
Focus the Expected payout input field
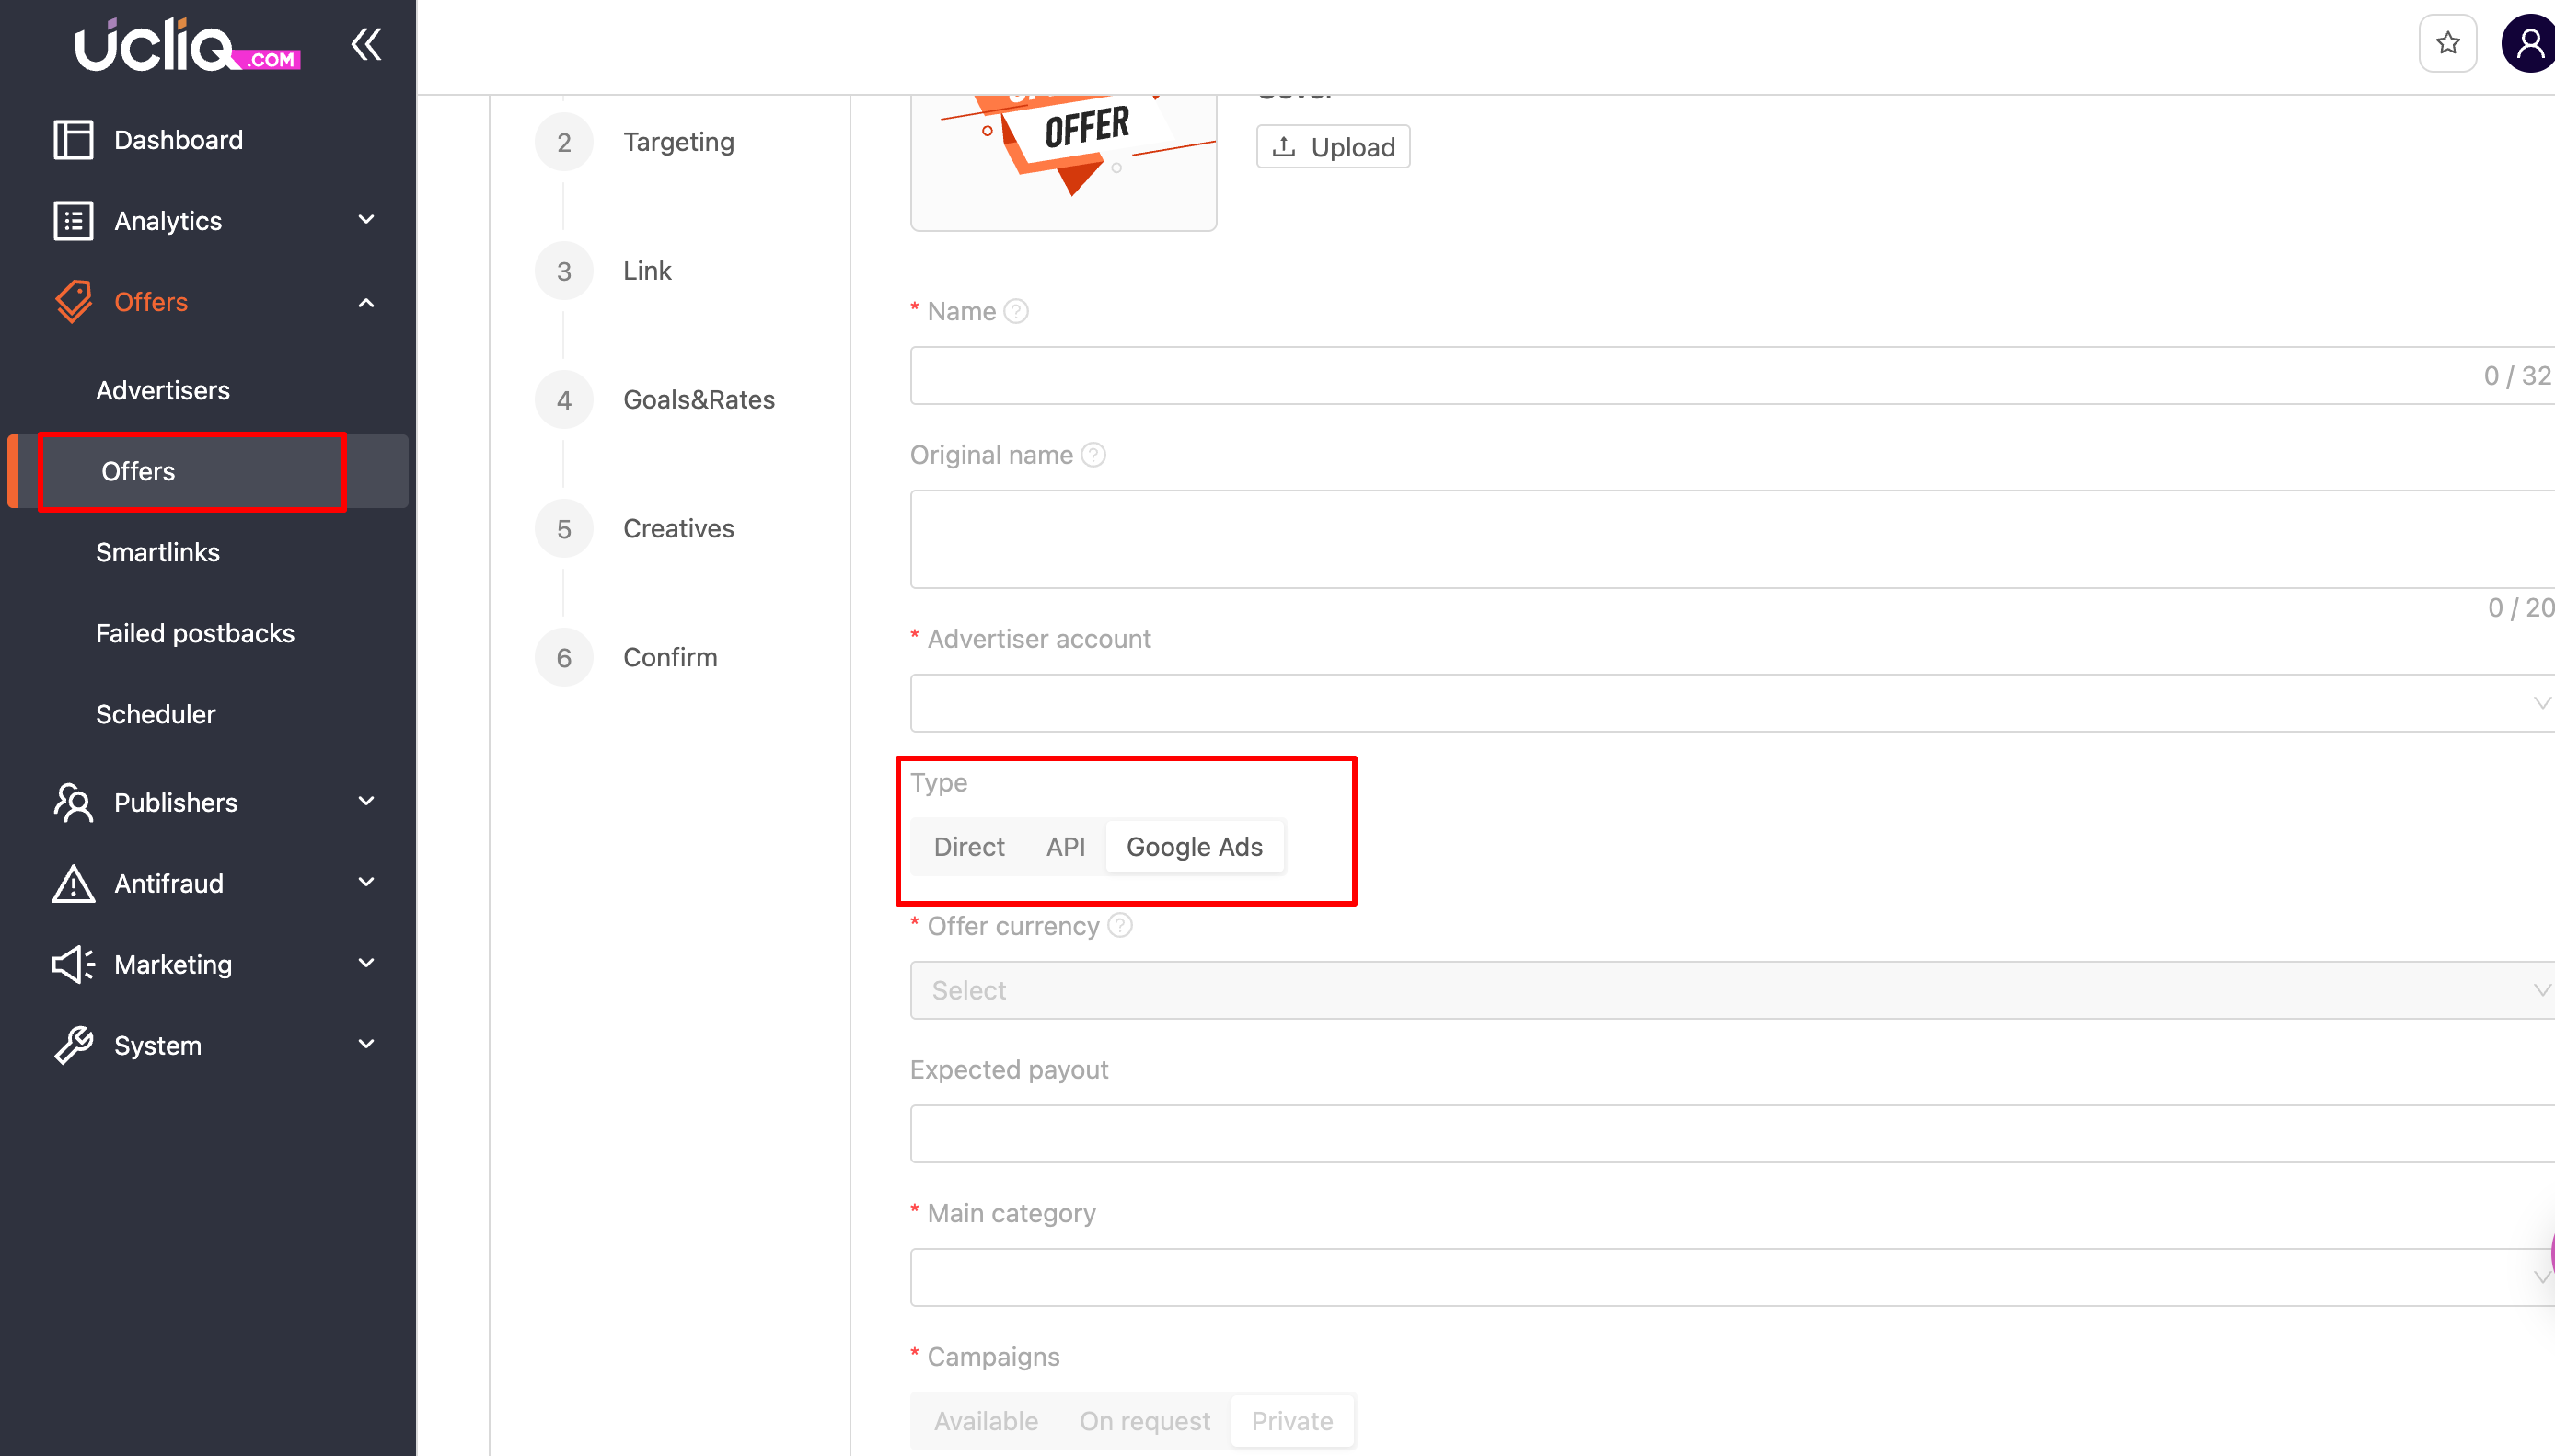point(1730,1133)
